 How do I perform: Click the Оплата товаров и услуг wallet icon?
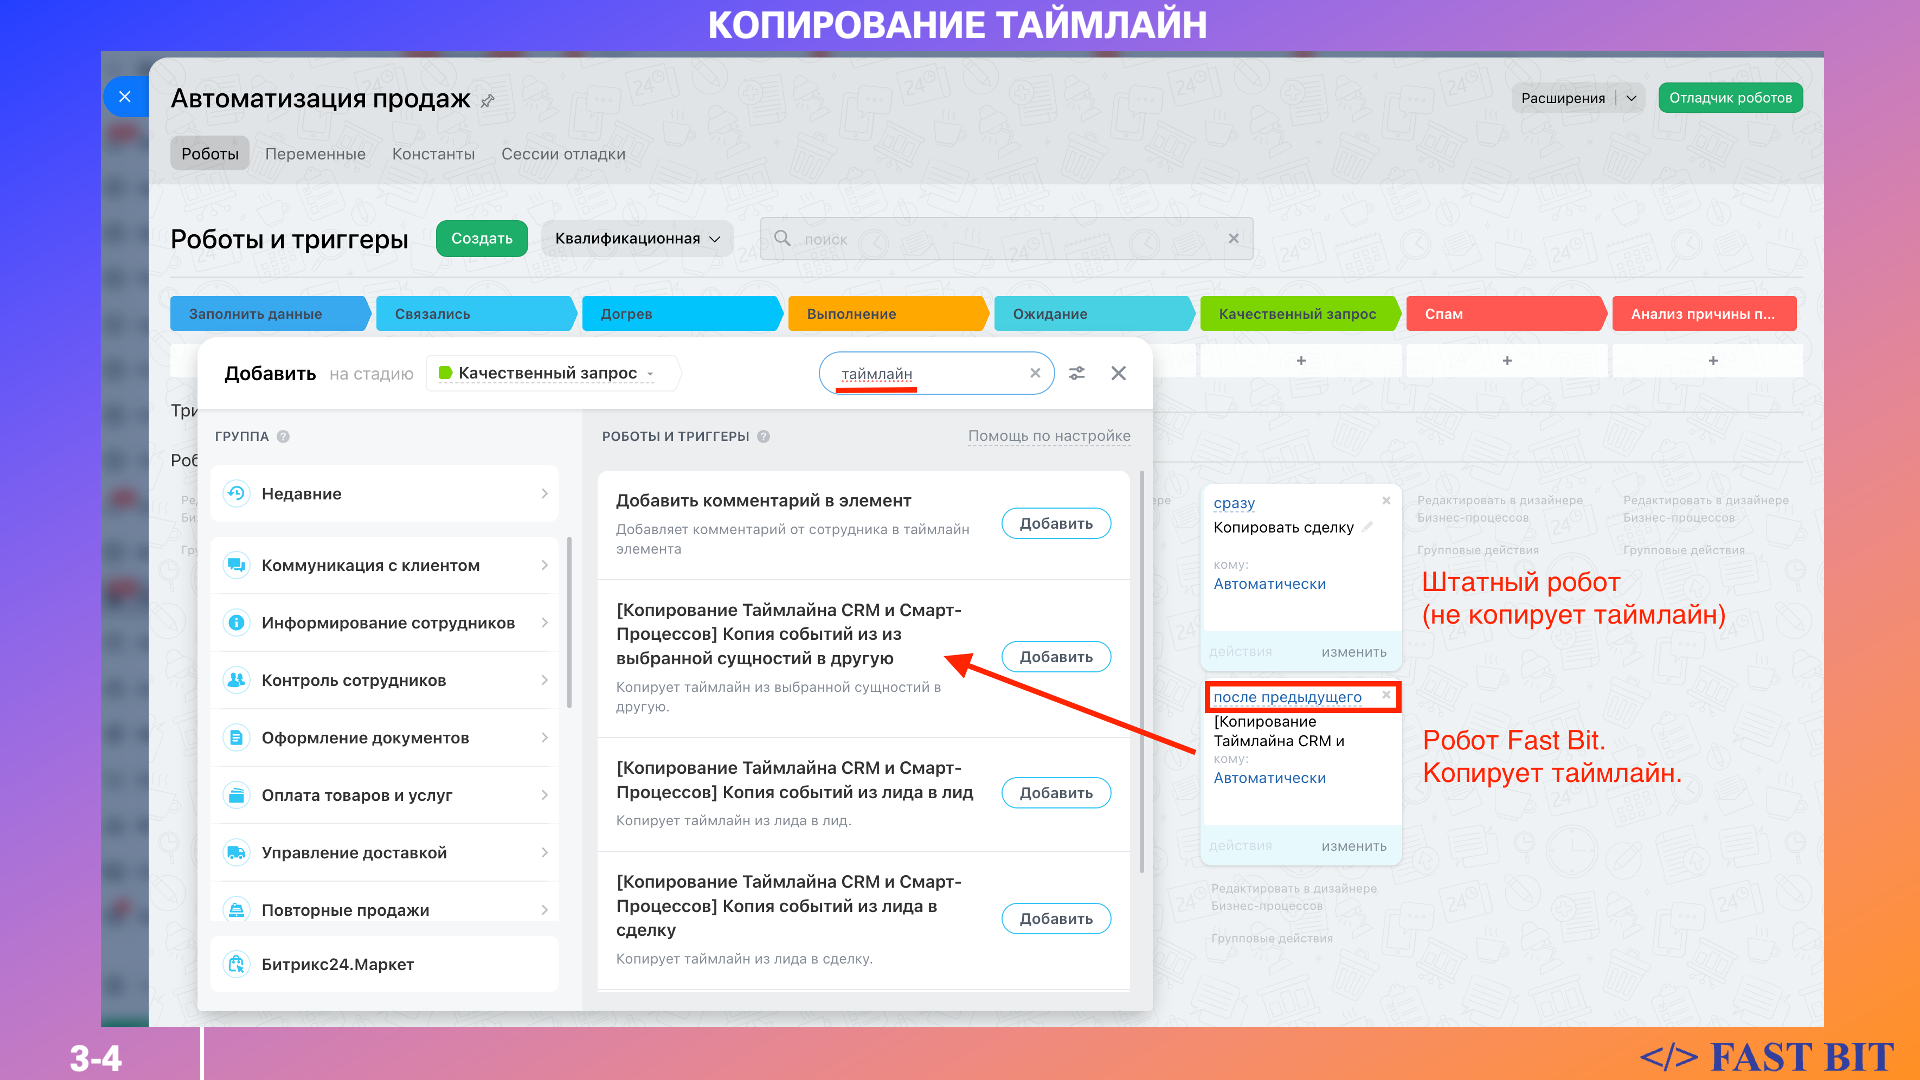(236, 795)
